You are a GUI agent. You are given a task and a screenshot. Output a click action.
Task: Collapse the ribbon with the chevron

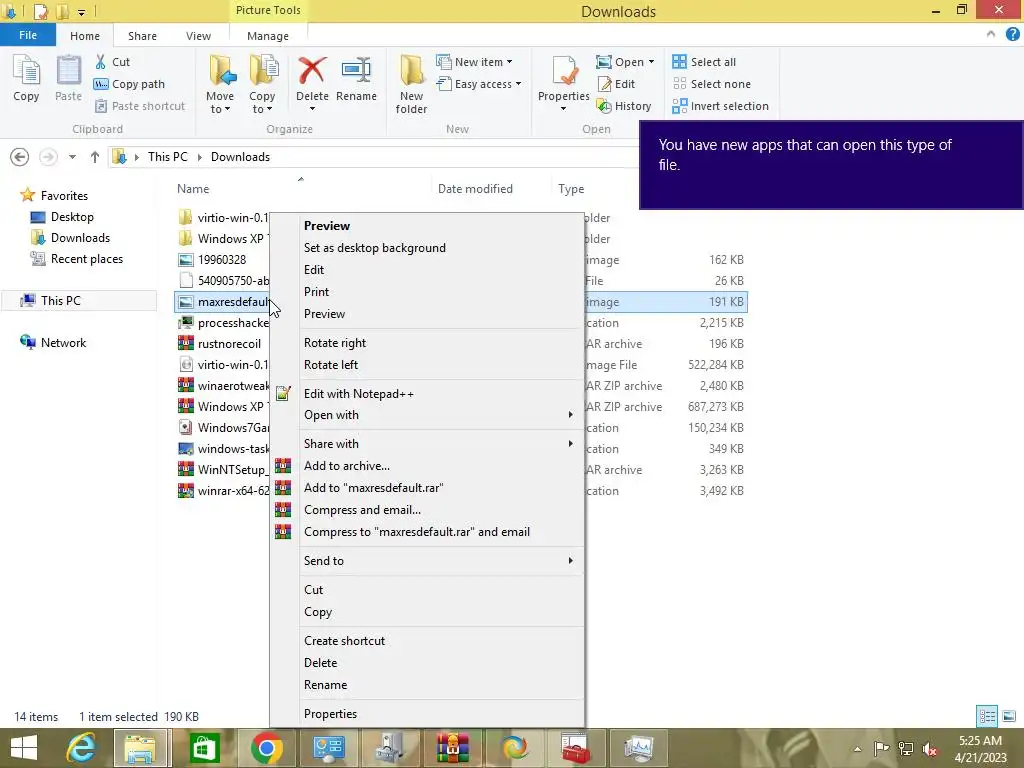click(991, 35)
